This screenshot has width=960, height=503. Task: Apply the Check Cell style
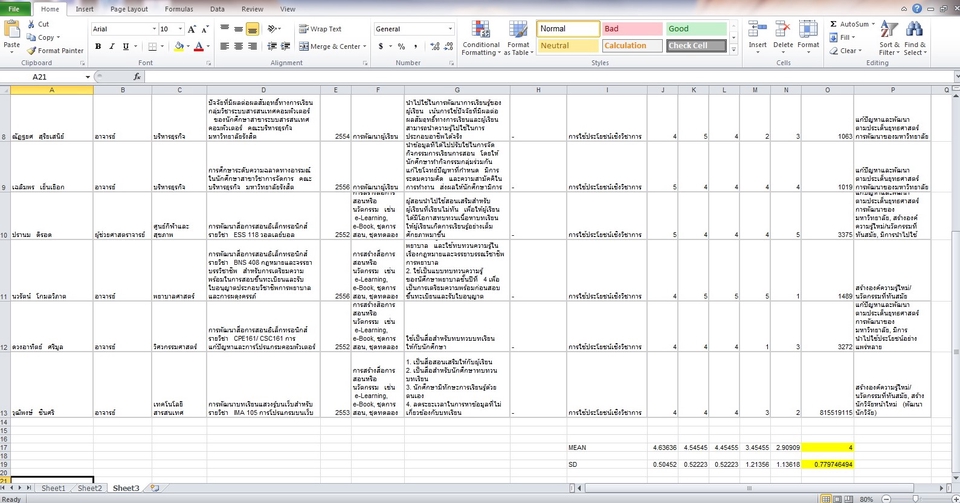pyautogui.click(x=696, y=46)
